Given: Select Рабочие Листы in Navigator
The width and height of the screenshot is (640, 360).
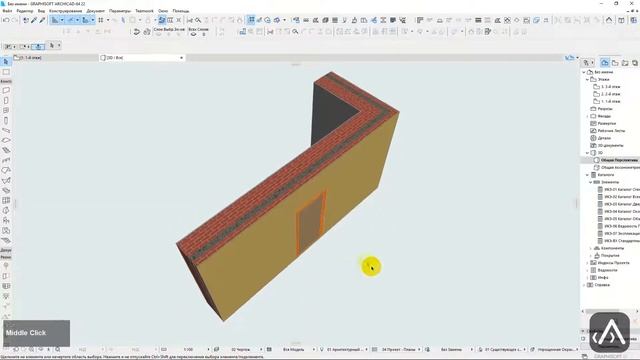Looking at the screenshot, I should point(611,131).
